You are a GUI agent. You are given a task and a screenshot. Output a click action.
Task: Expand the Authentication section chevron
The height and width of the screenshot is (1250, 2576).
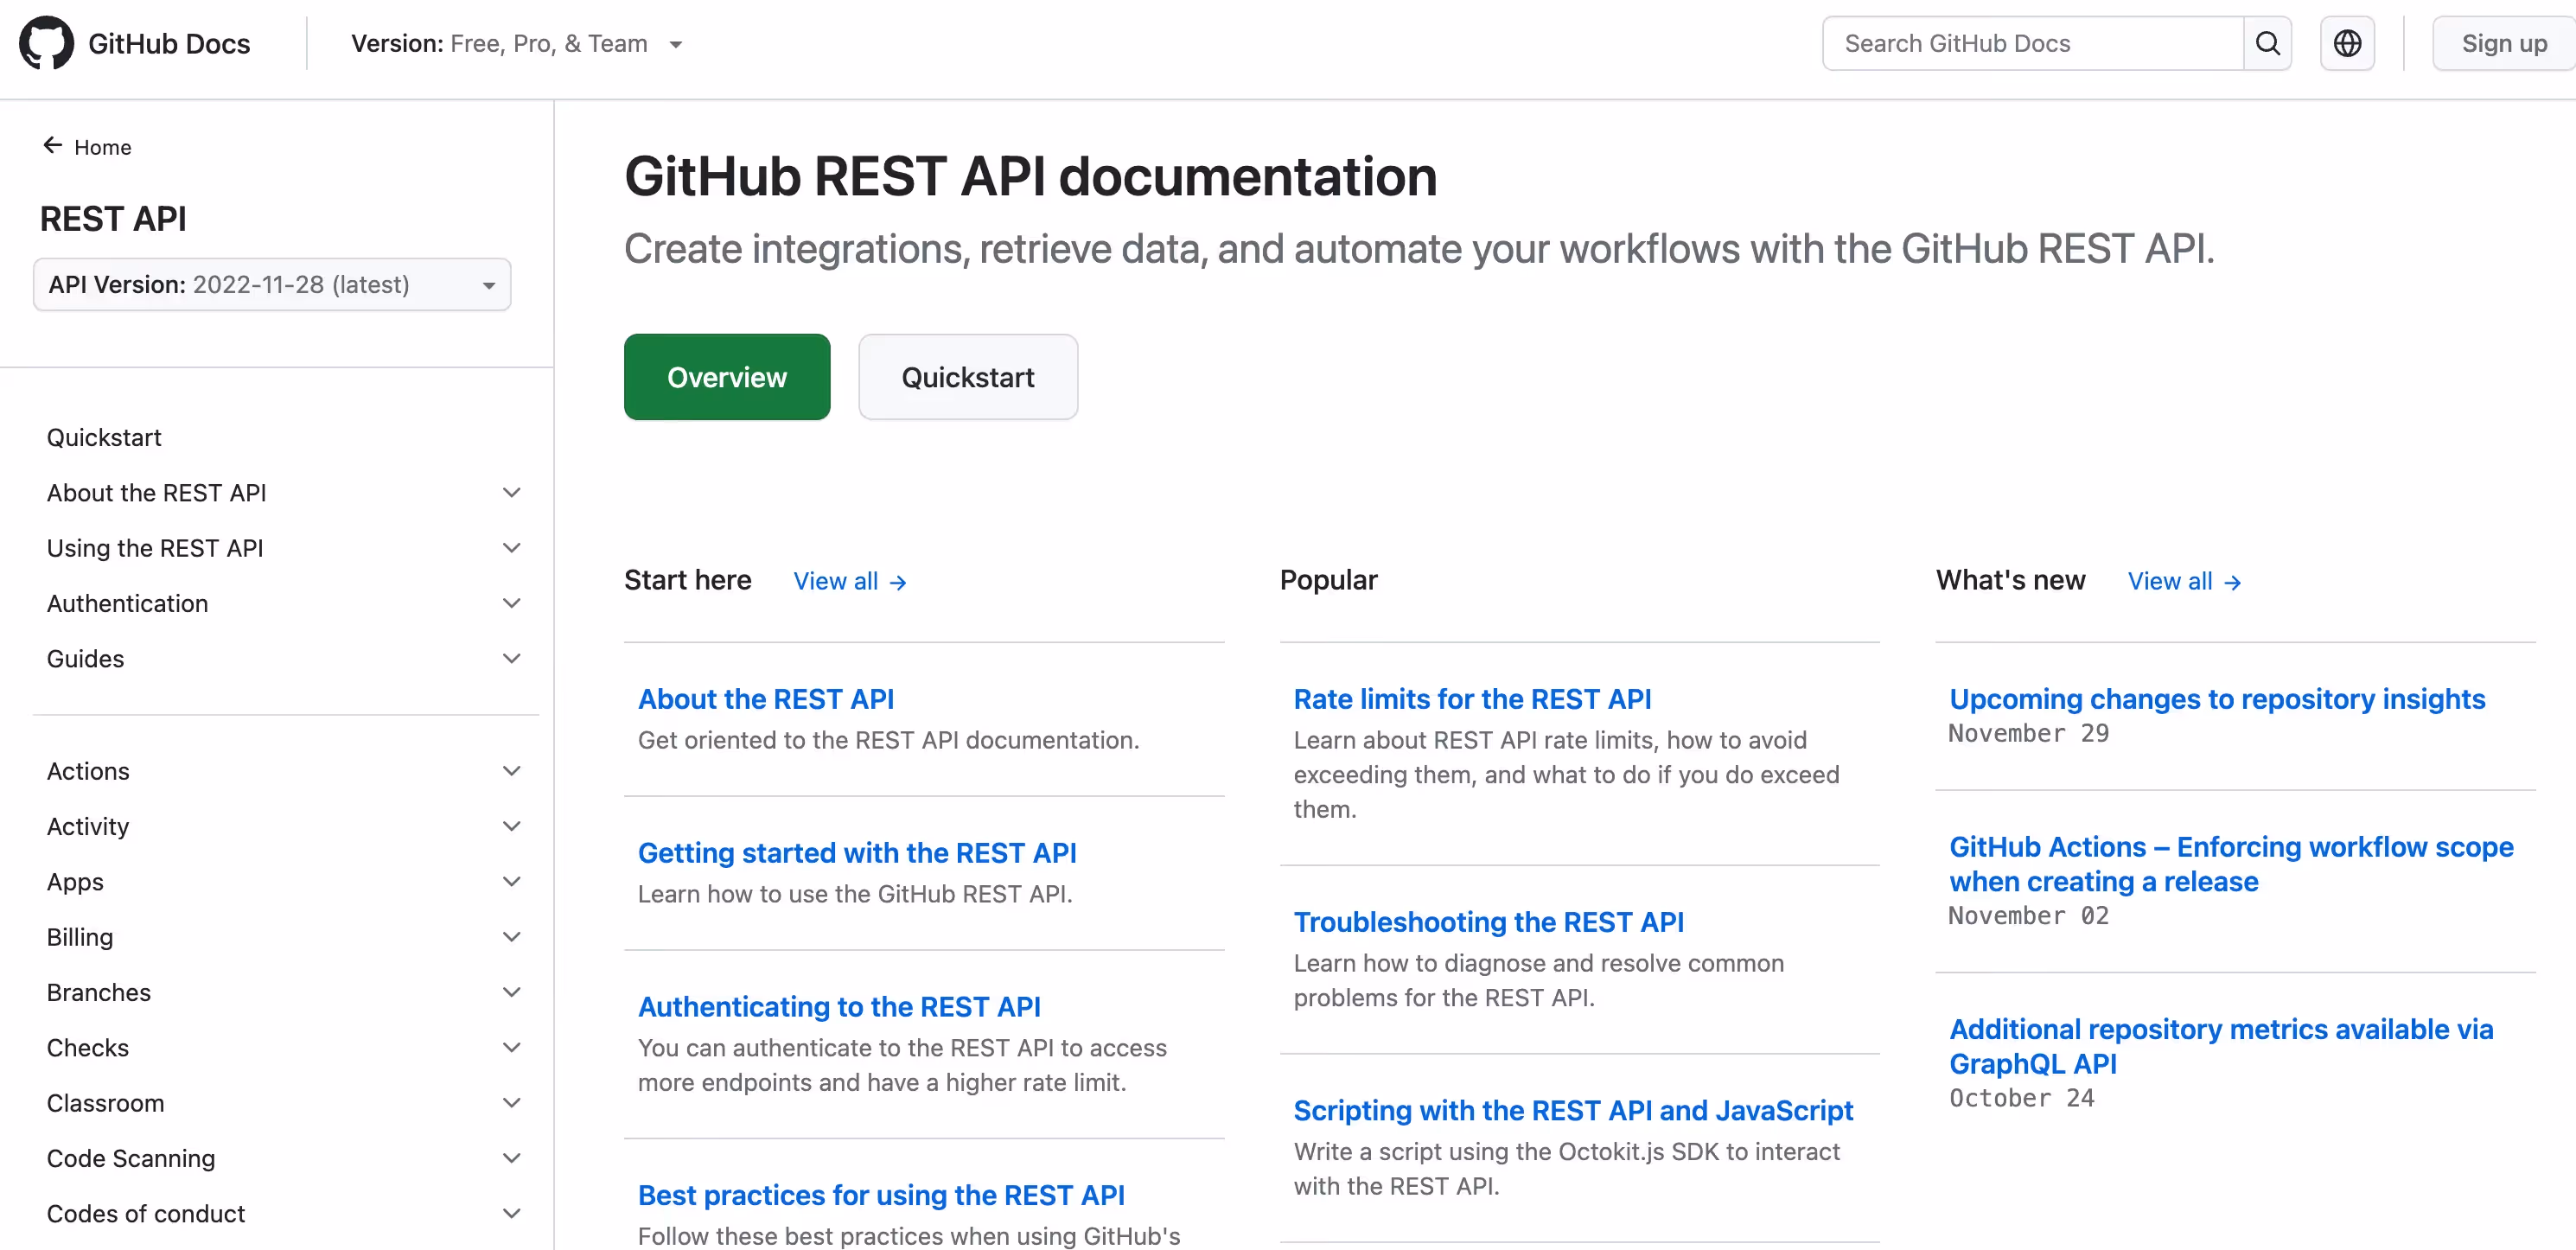coord(511,603)
